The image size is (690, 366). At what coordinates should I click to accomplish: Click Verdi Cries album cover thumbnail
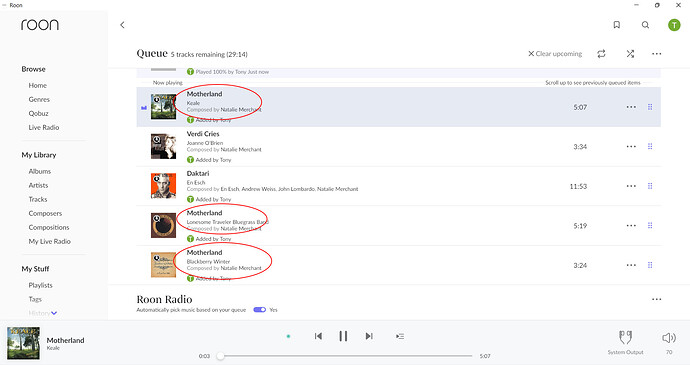(163, 146)
